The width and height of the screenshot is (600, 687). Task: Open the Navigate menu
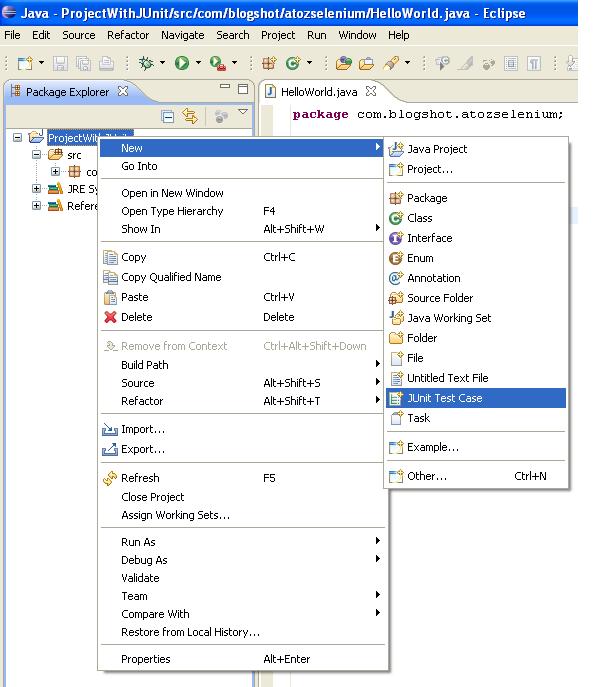coord(182,35)
